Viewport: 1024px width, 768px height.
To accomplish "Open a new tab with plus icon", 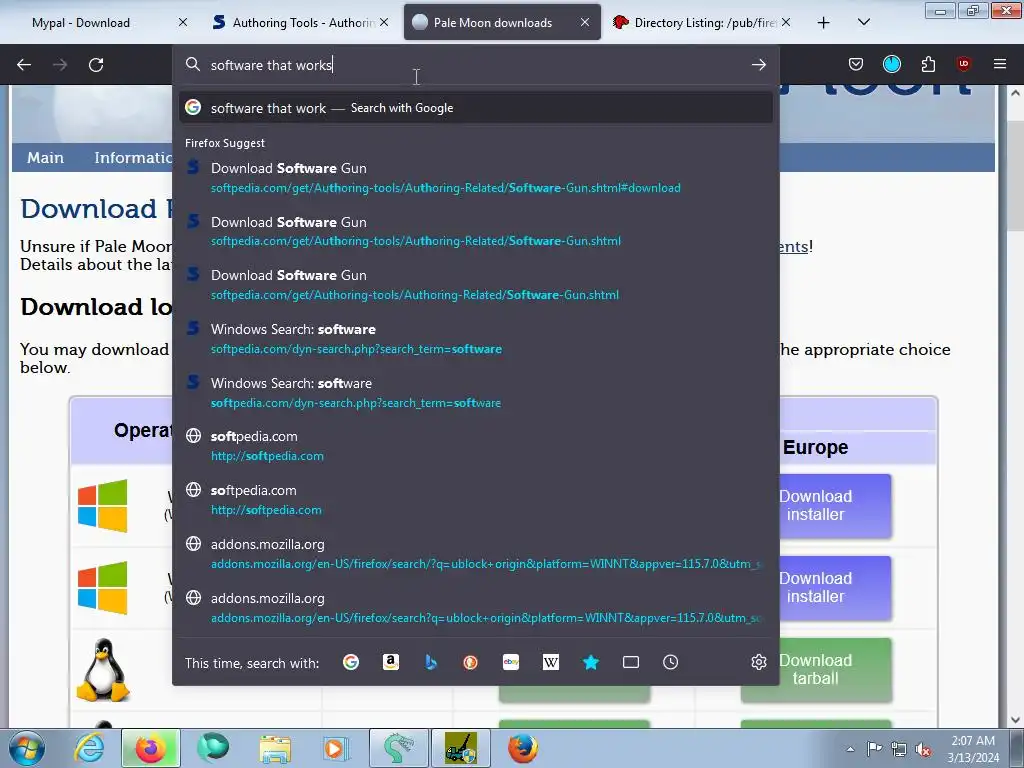I will [x=824, y=23].
